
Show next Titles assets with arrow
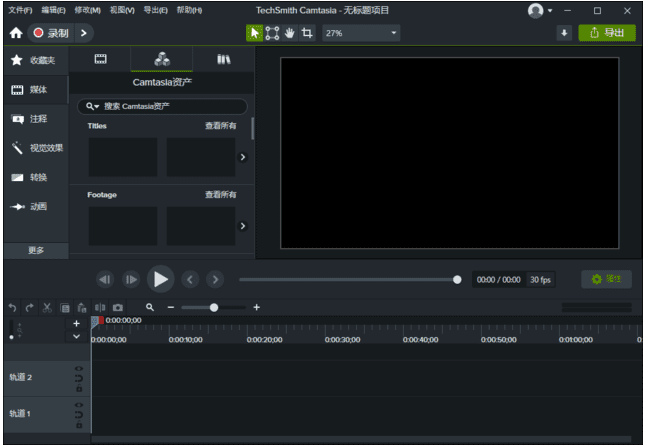pos(243,157)
